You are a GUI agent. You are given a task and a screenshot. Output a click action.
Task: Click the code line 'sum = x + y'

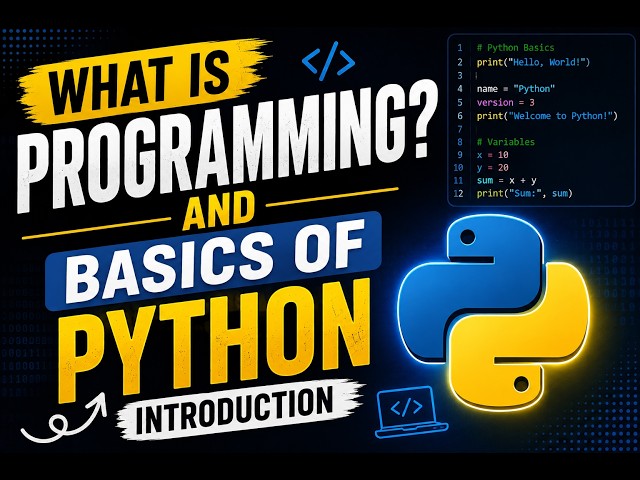coord(506,180)
